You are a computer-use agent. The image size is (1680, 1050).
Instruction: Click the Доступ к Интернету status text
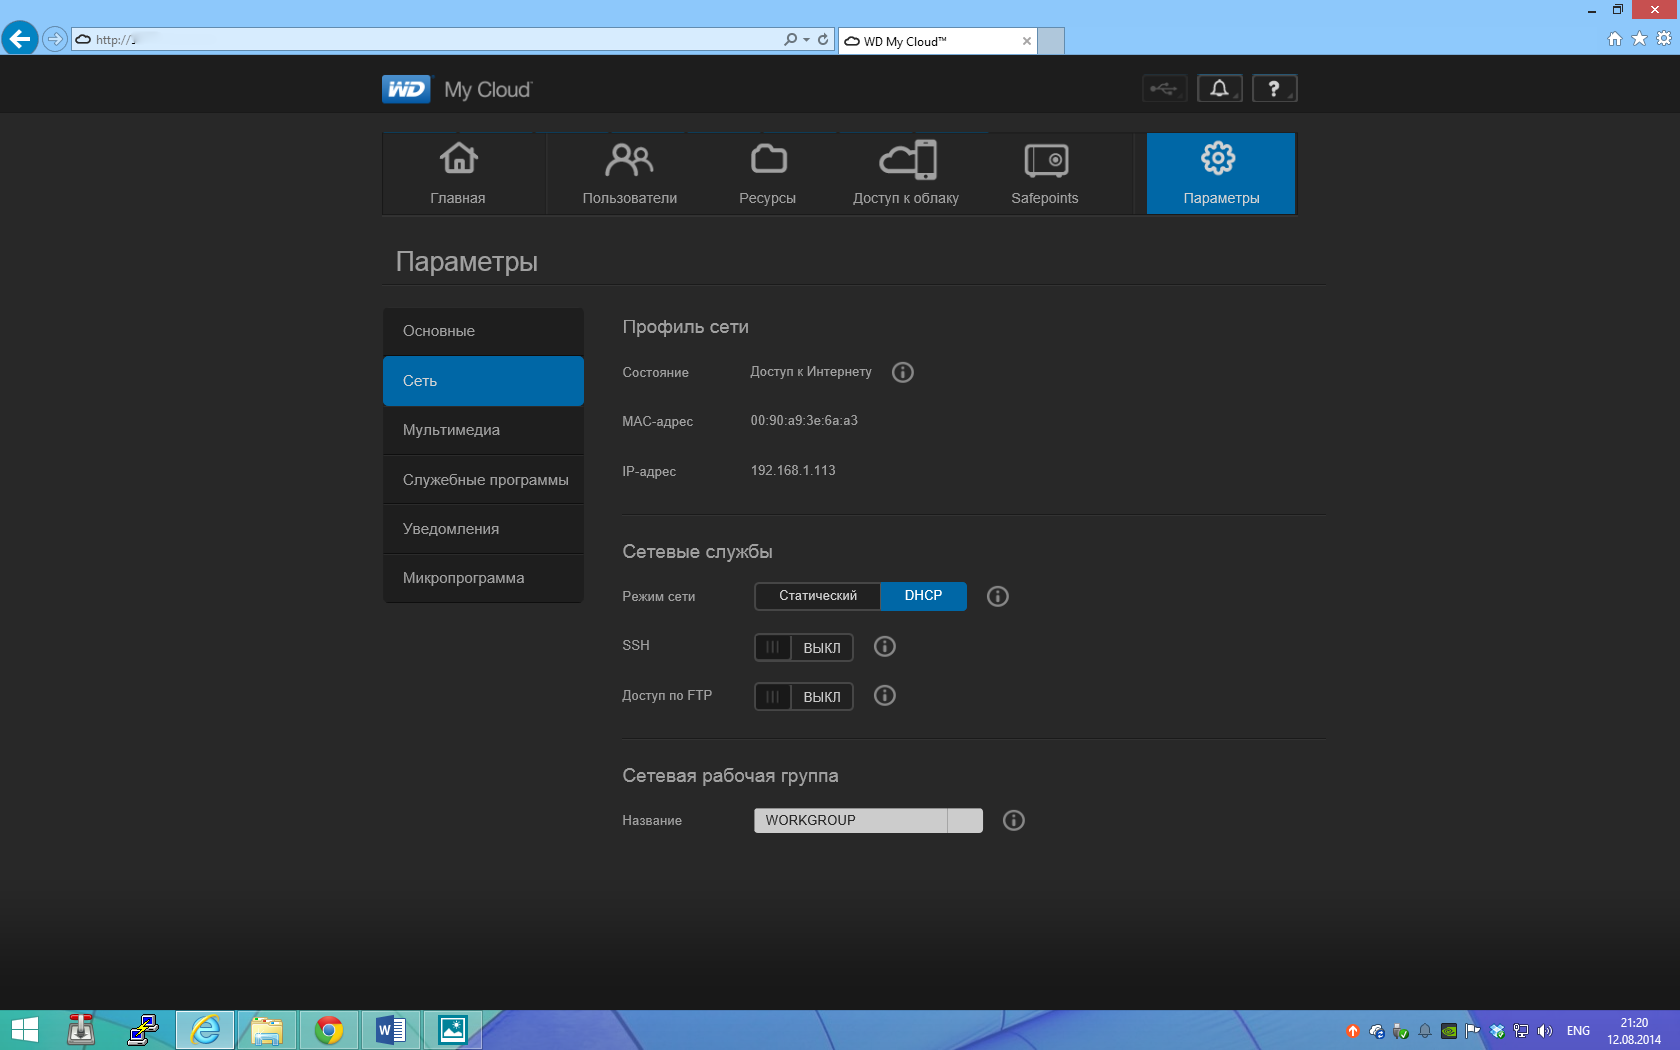811,372
